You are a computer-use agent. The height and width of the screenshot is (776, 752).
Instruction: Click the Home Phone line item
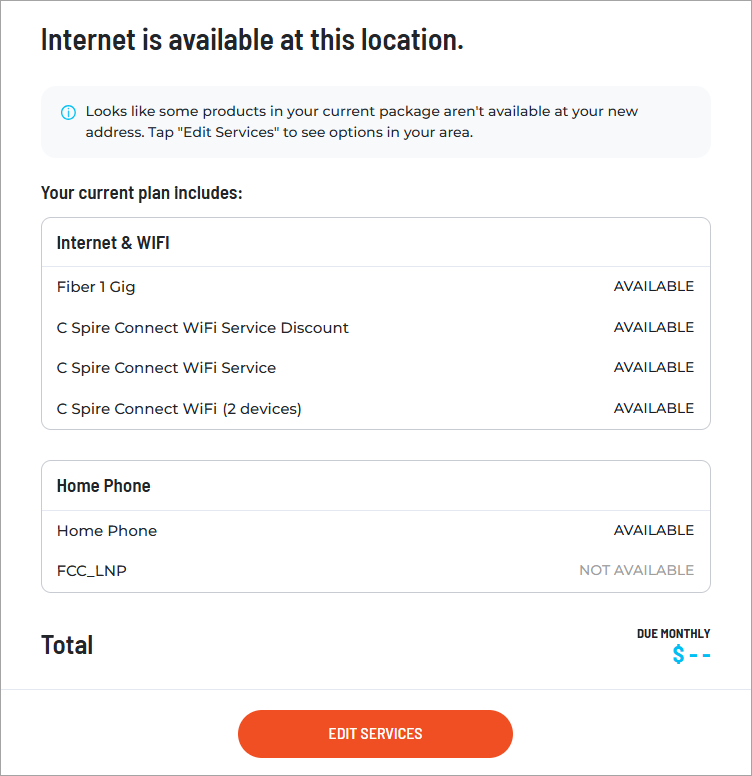pos(107,531)
